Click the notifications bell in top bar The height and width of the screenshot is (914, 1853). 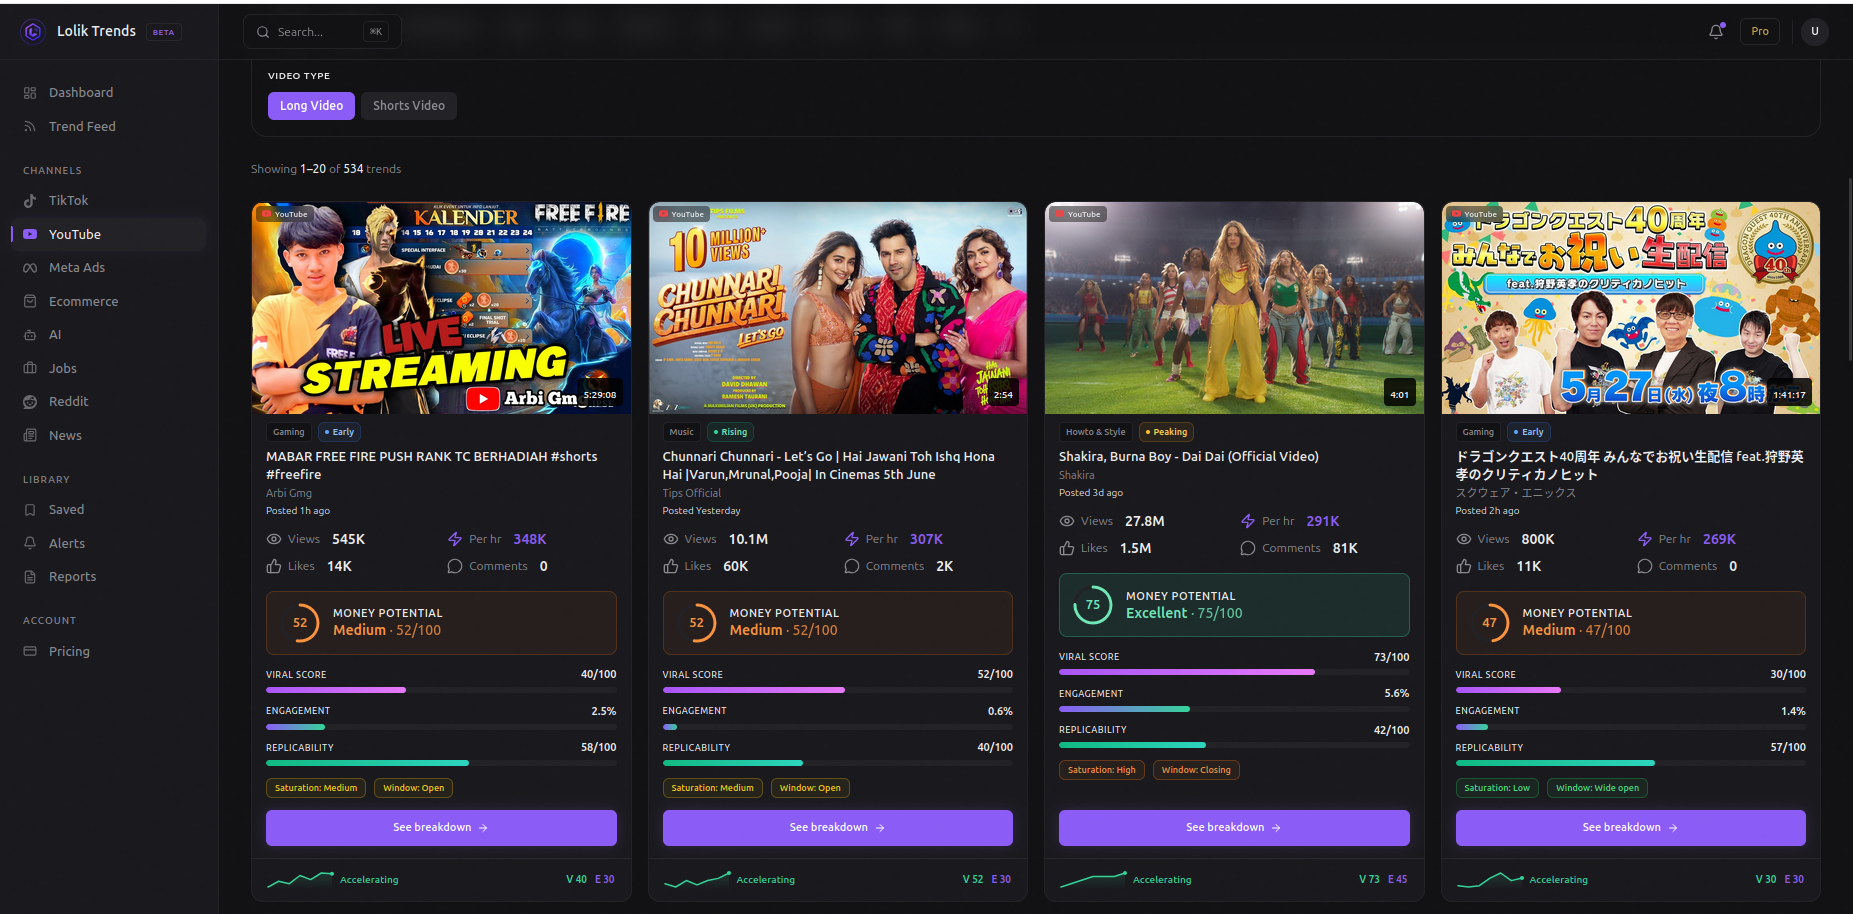click(1716, 31)
